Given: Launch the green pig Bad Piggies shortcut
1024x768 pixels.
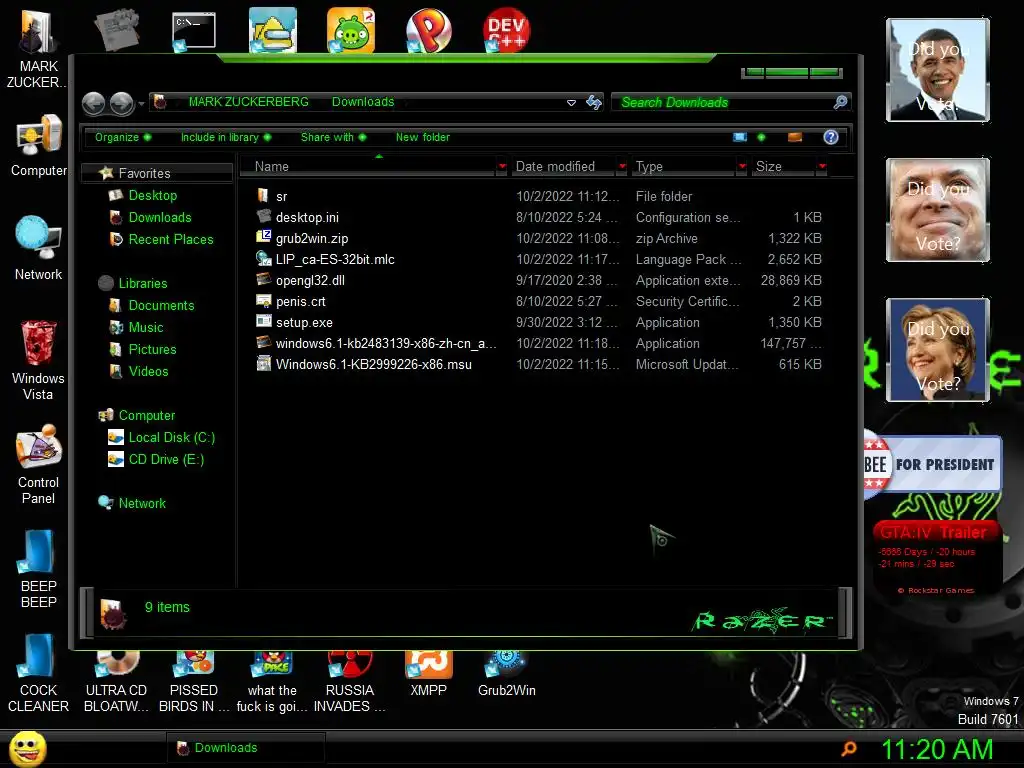Looking at the screenshot, I should tap(351, 30).
